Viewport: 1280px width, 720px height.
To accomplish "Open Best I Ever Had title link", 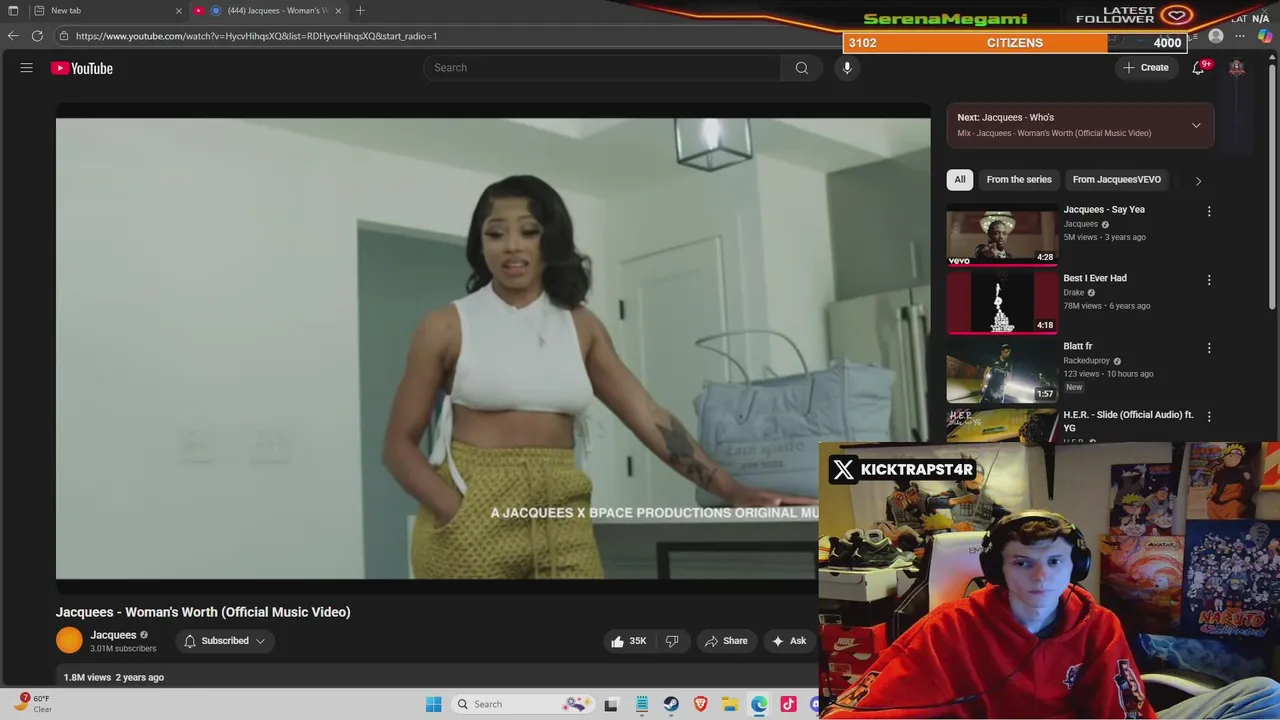I will coord(1095,278).
